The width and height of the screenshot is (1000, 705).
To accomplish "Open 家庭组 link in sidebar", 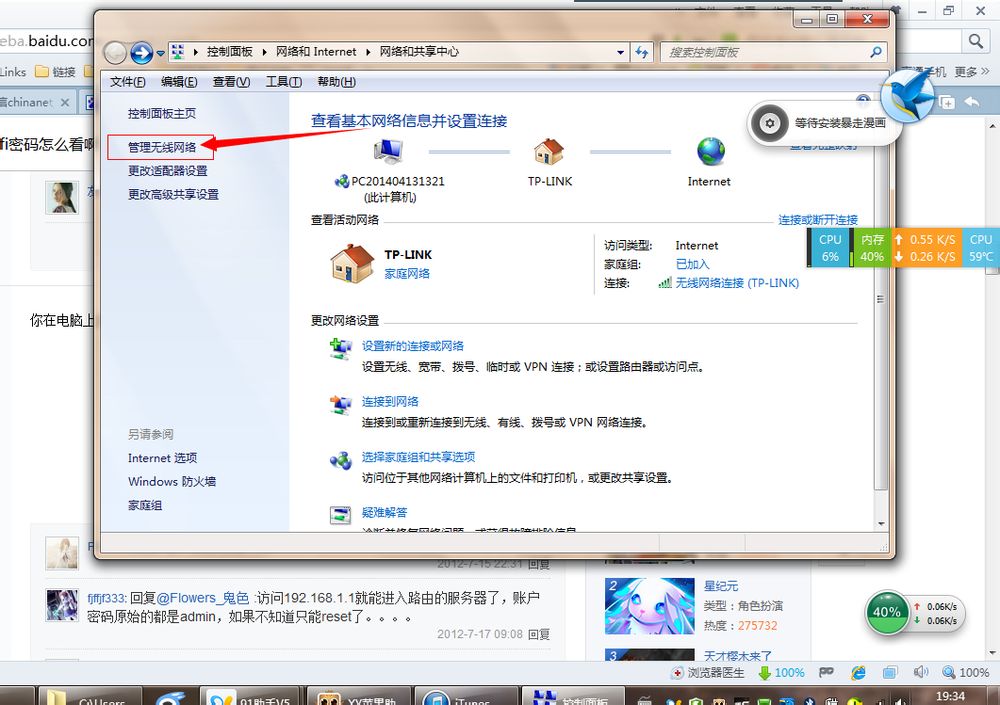I will tap(145, 505).
